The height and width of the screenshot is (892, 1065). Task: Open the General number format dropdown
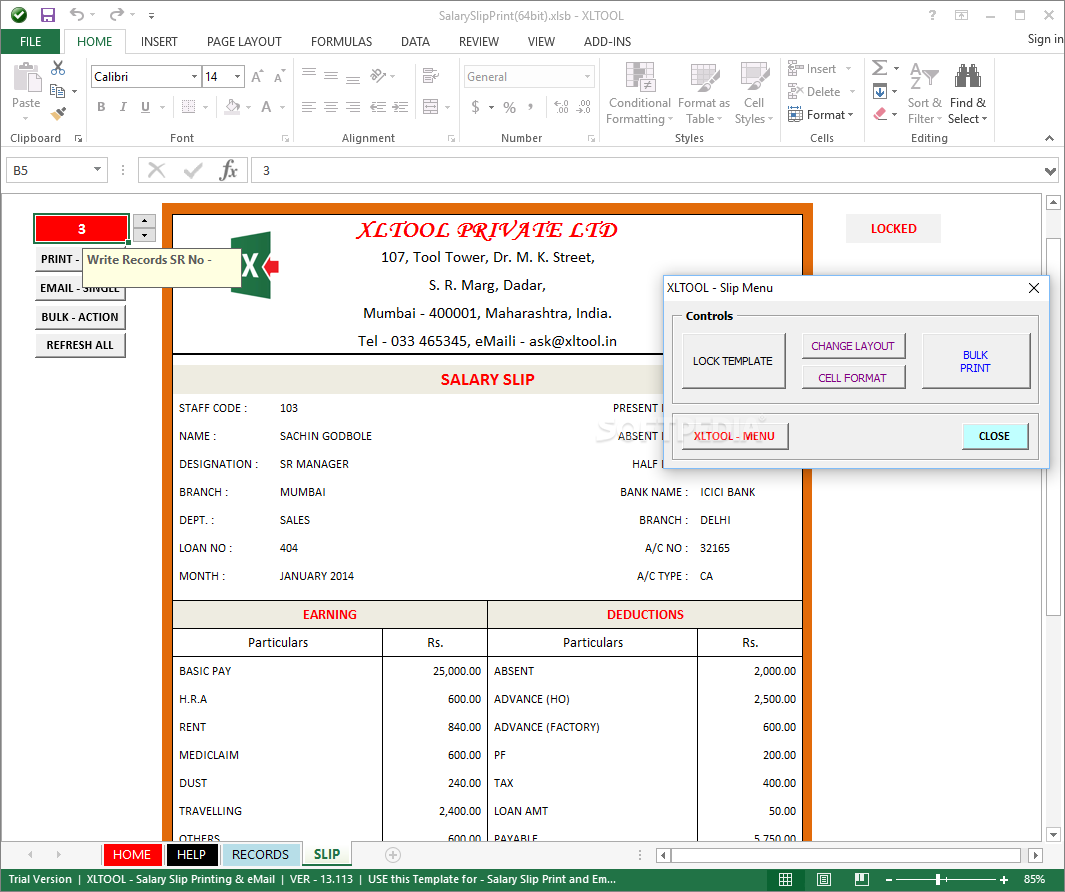coord(587,77)
